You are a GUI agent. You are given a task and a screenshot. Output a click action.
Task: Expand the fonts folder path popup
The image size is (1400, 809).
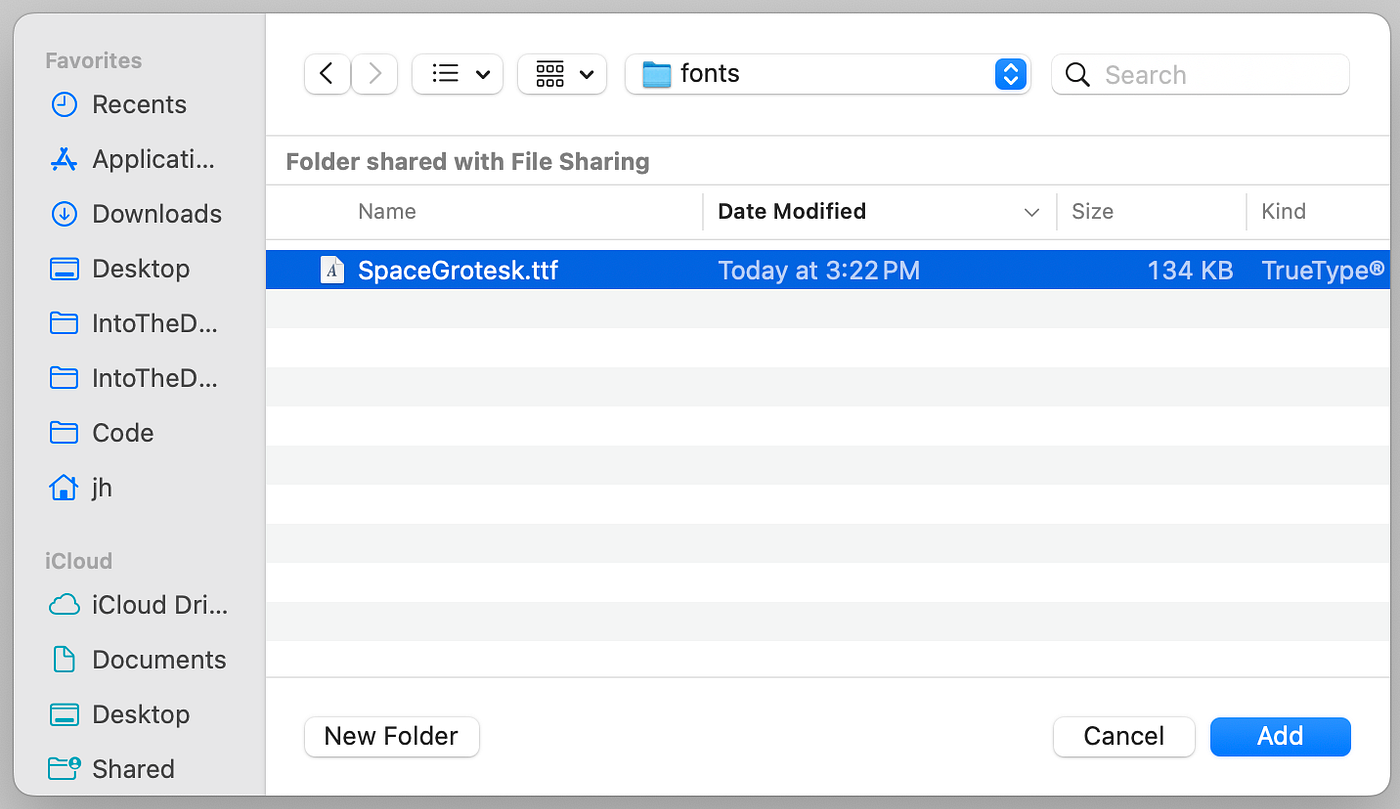1010,74
